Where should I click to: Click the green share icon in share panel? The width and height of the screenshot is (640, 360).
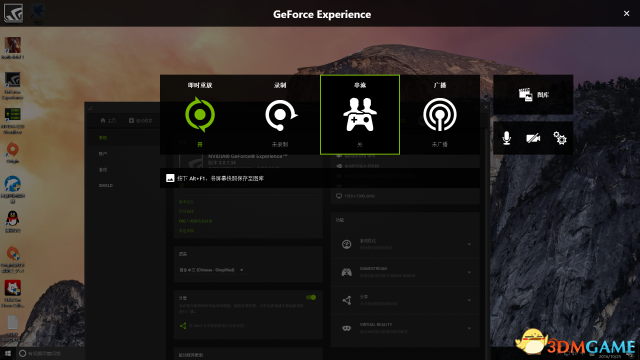183,325
